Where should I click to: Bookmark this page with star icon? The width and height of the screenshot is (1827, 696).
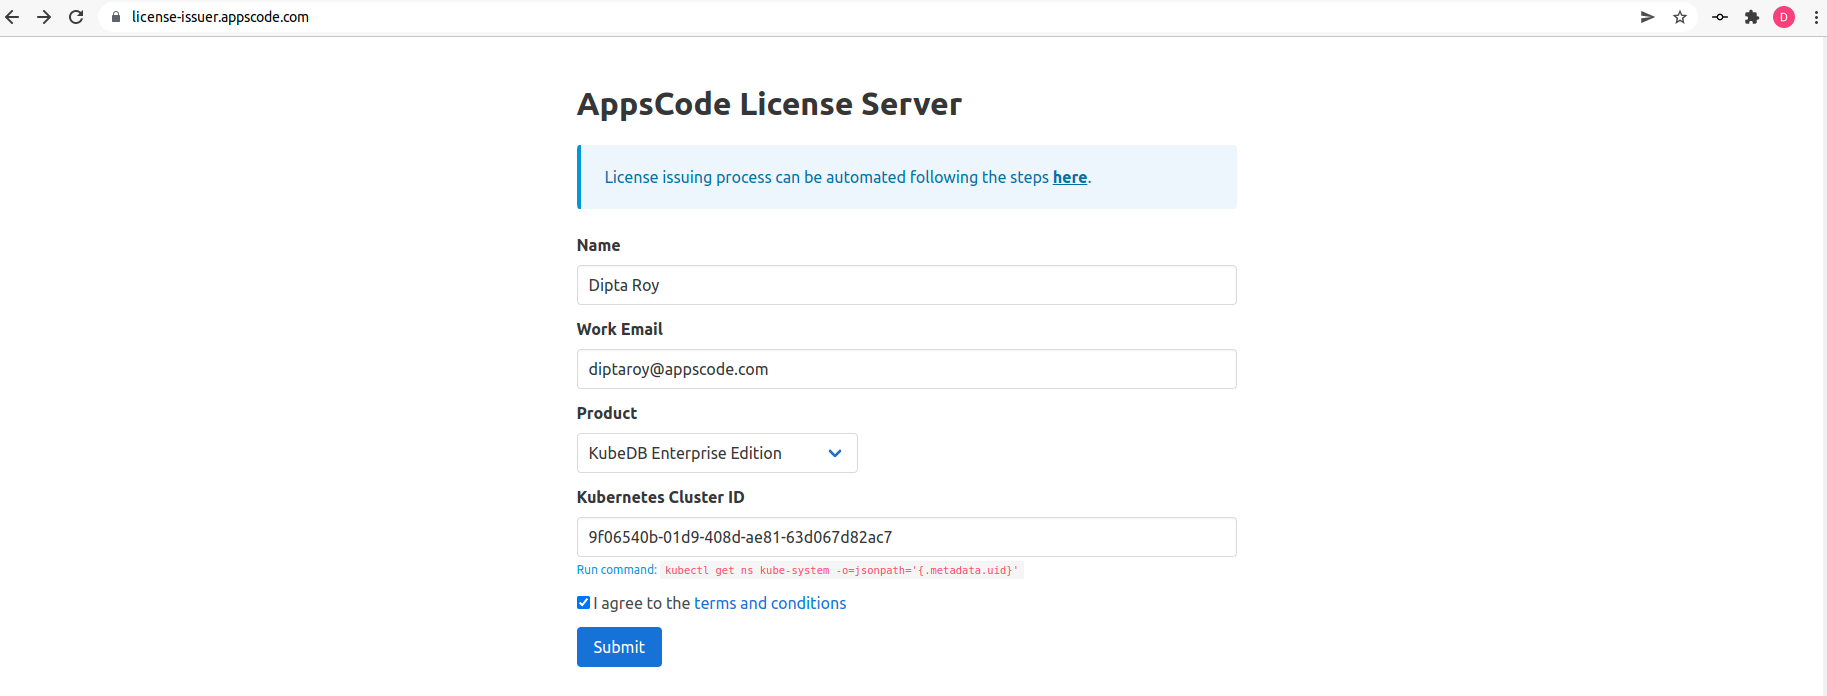[x=1680, y=17]
